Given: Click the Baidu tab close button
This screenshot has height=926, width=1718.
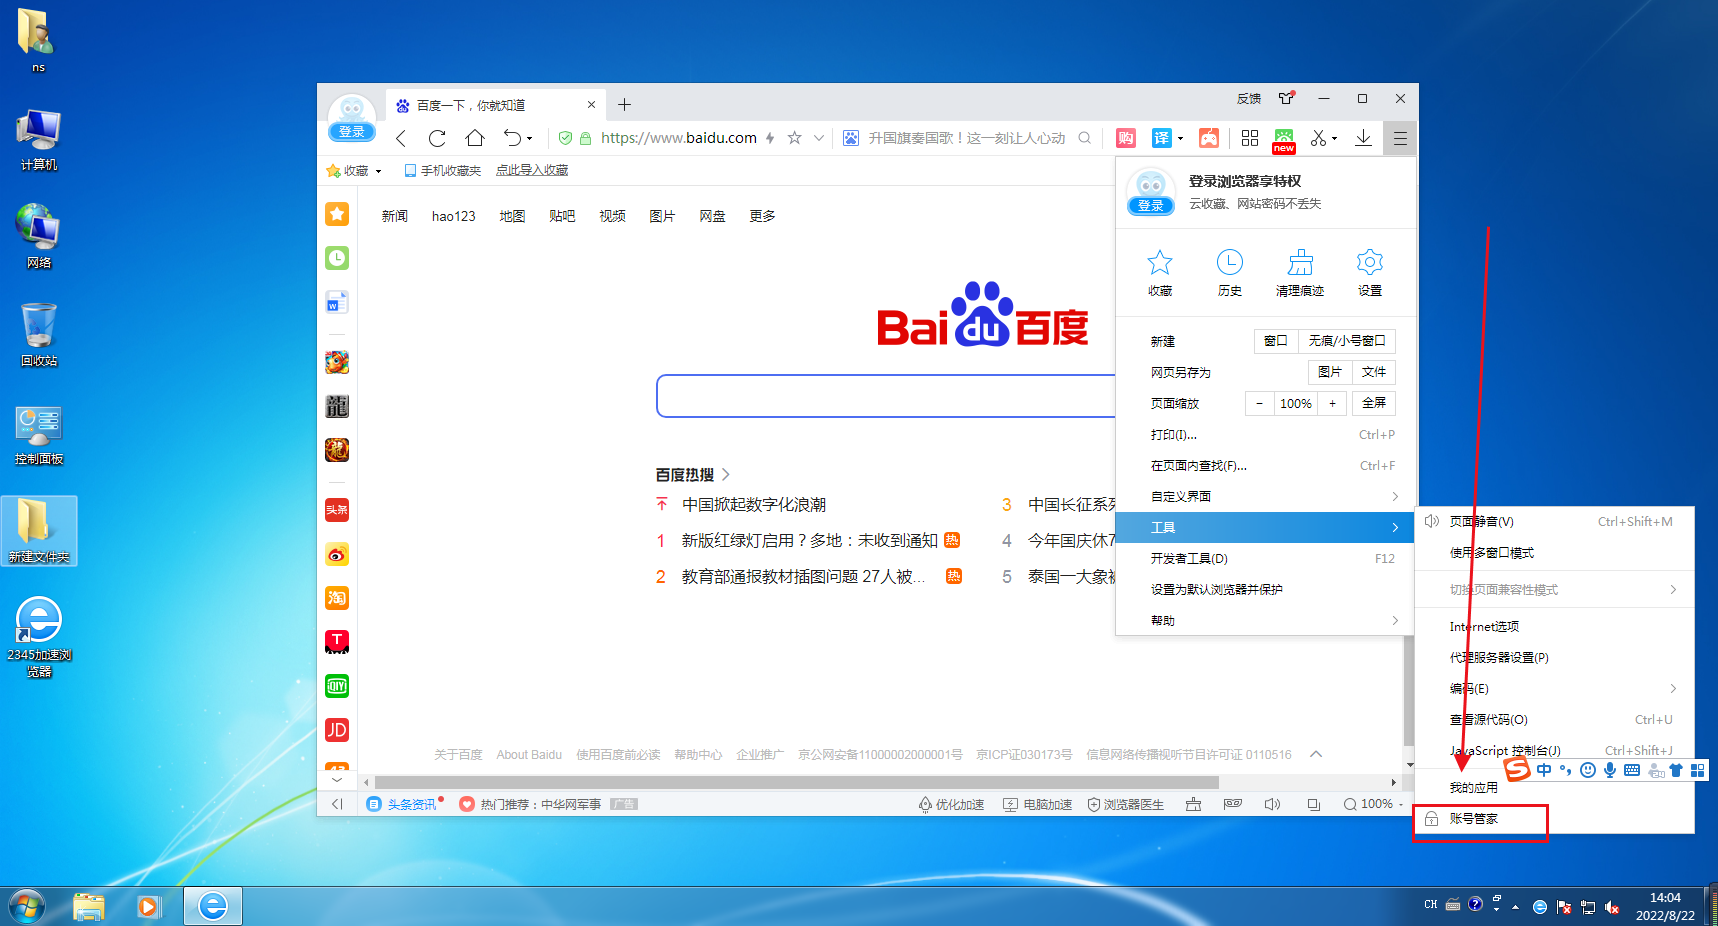Looking at the screenshot, I should click(591, 105).
